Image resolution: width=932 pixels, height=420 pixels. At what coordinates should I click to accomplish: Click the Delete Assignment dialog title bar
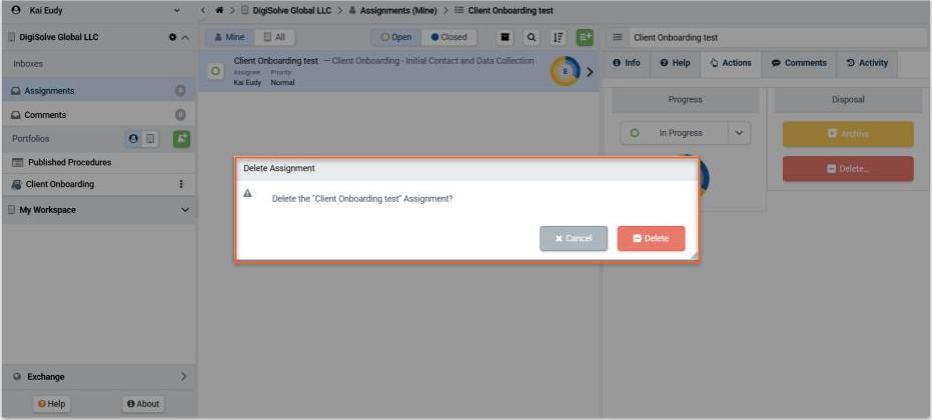coord(467,169)
